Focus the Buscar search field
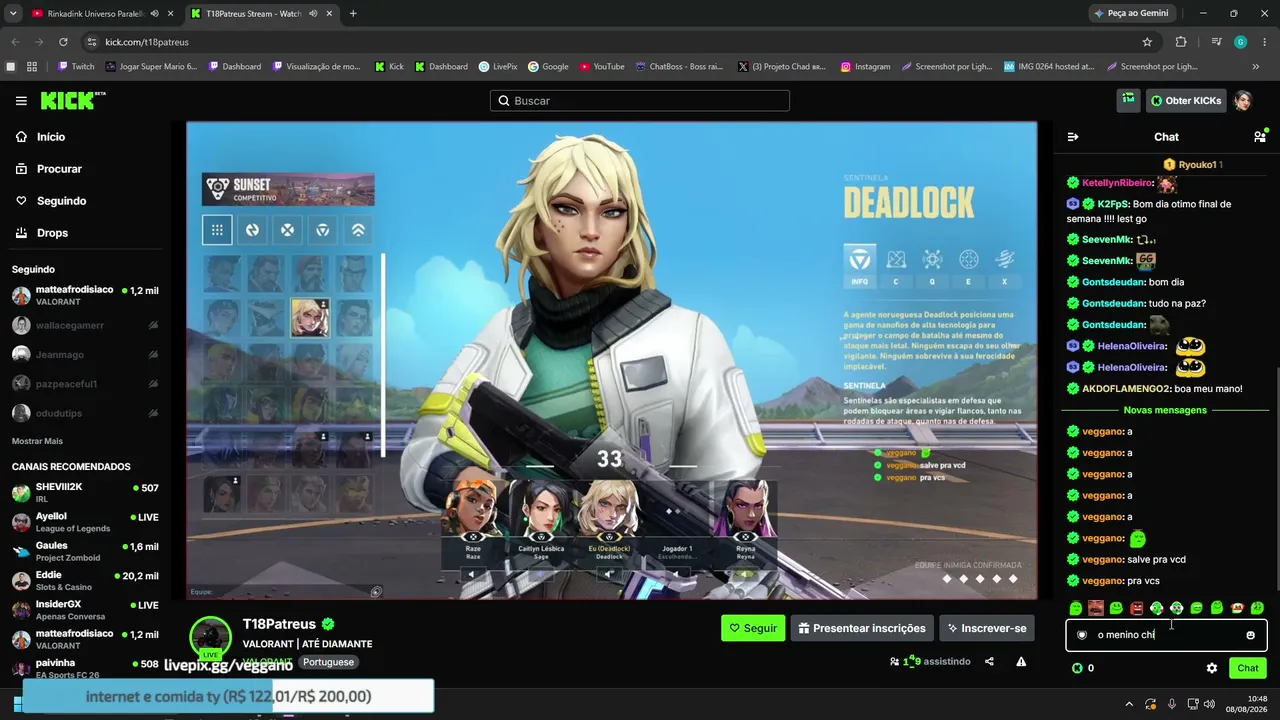Screen dimensions: 1280x720 640,101
